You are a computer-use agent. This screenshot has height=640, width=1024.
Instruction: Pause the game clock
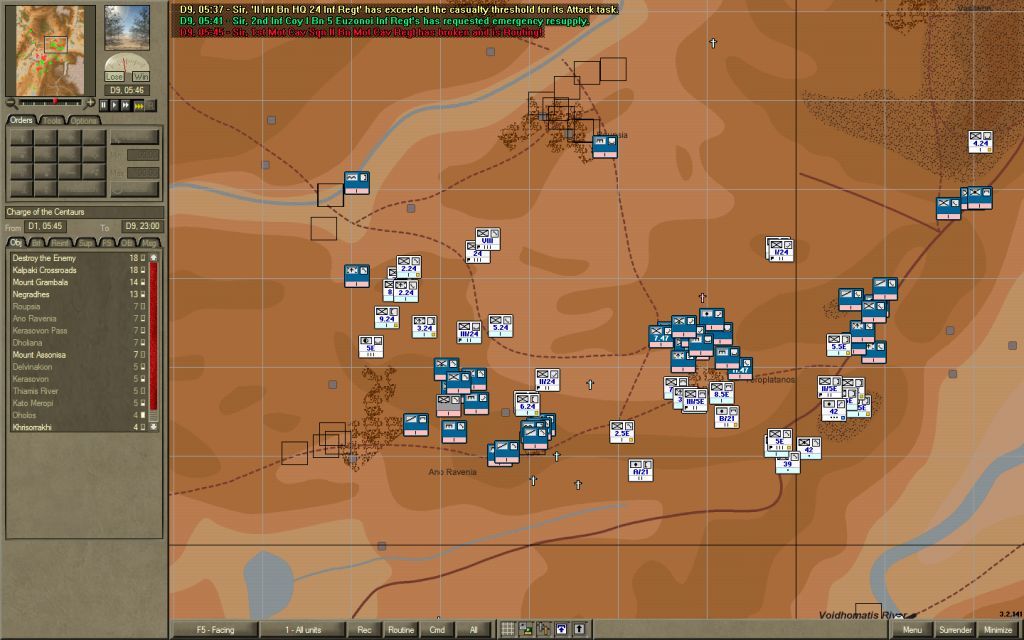103,105
